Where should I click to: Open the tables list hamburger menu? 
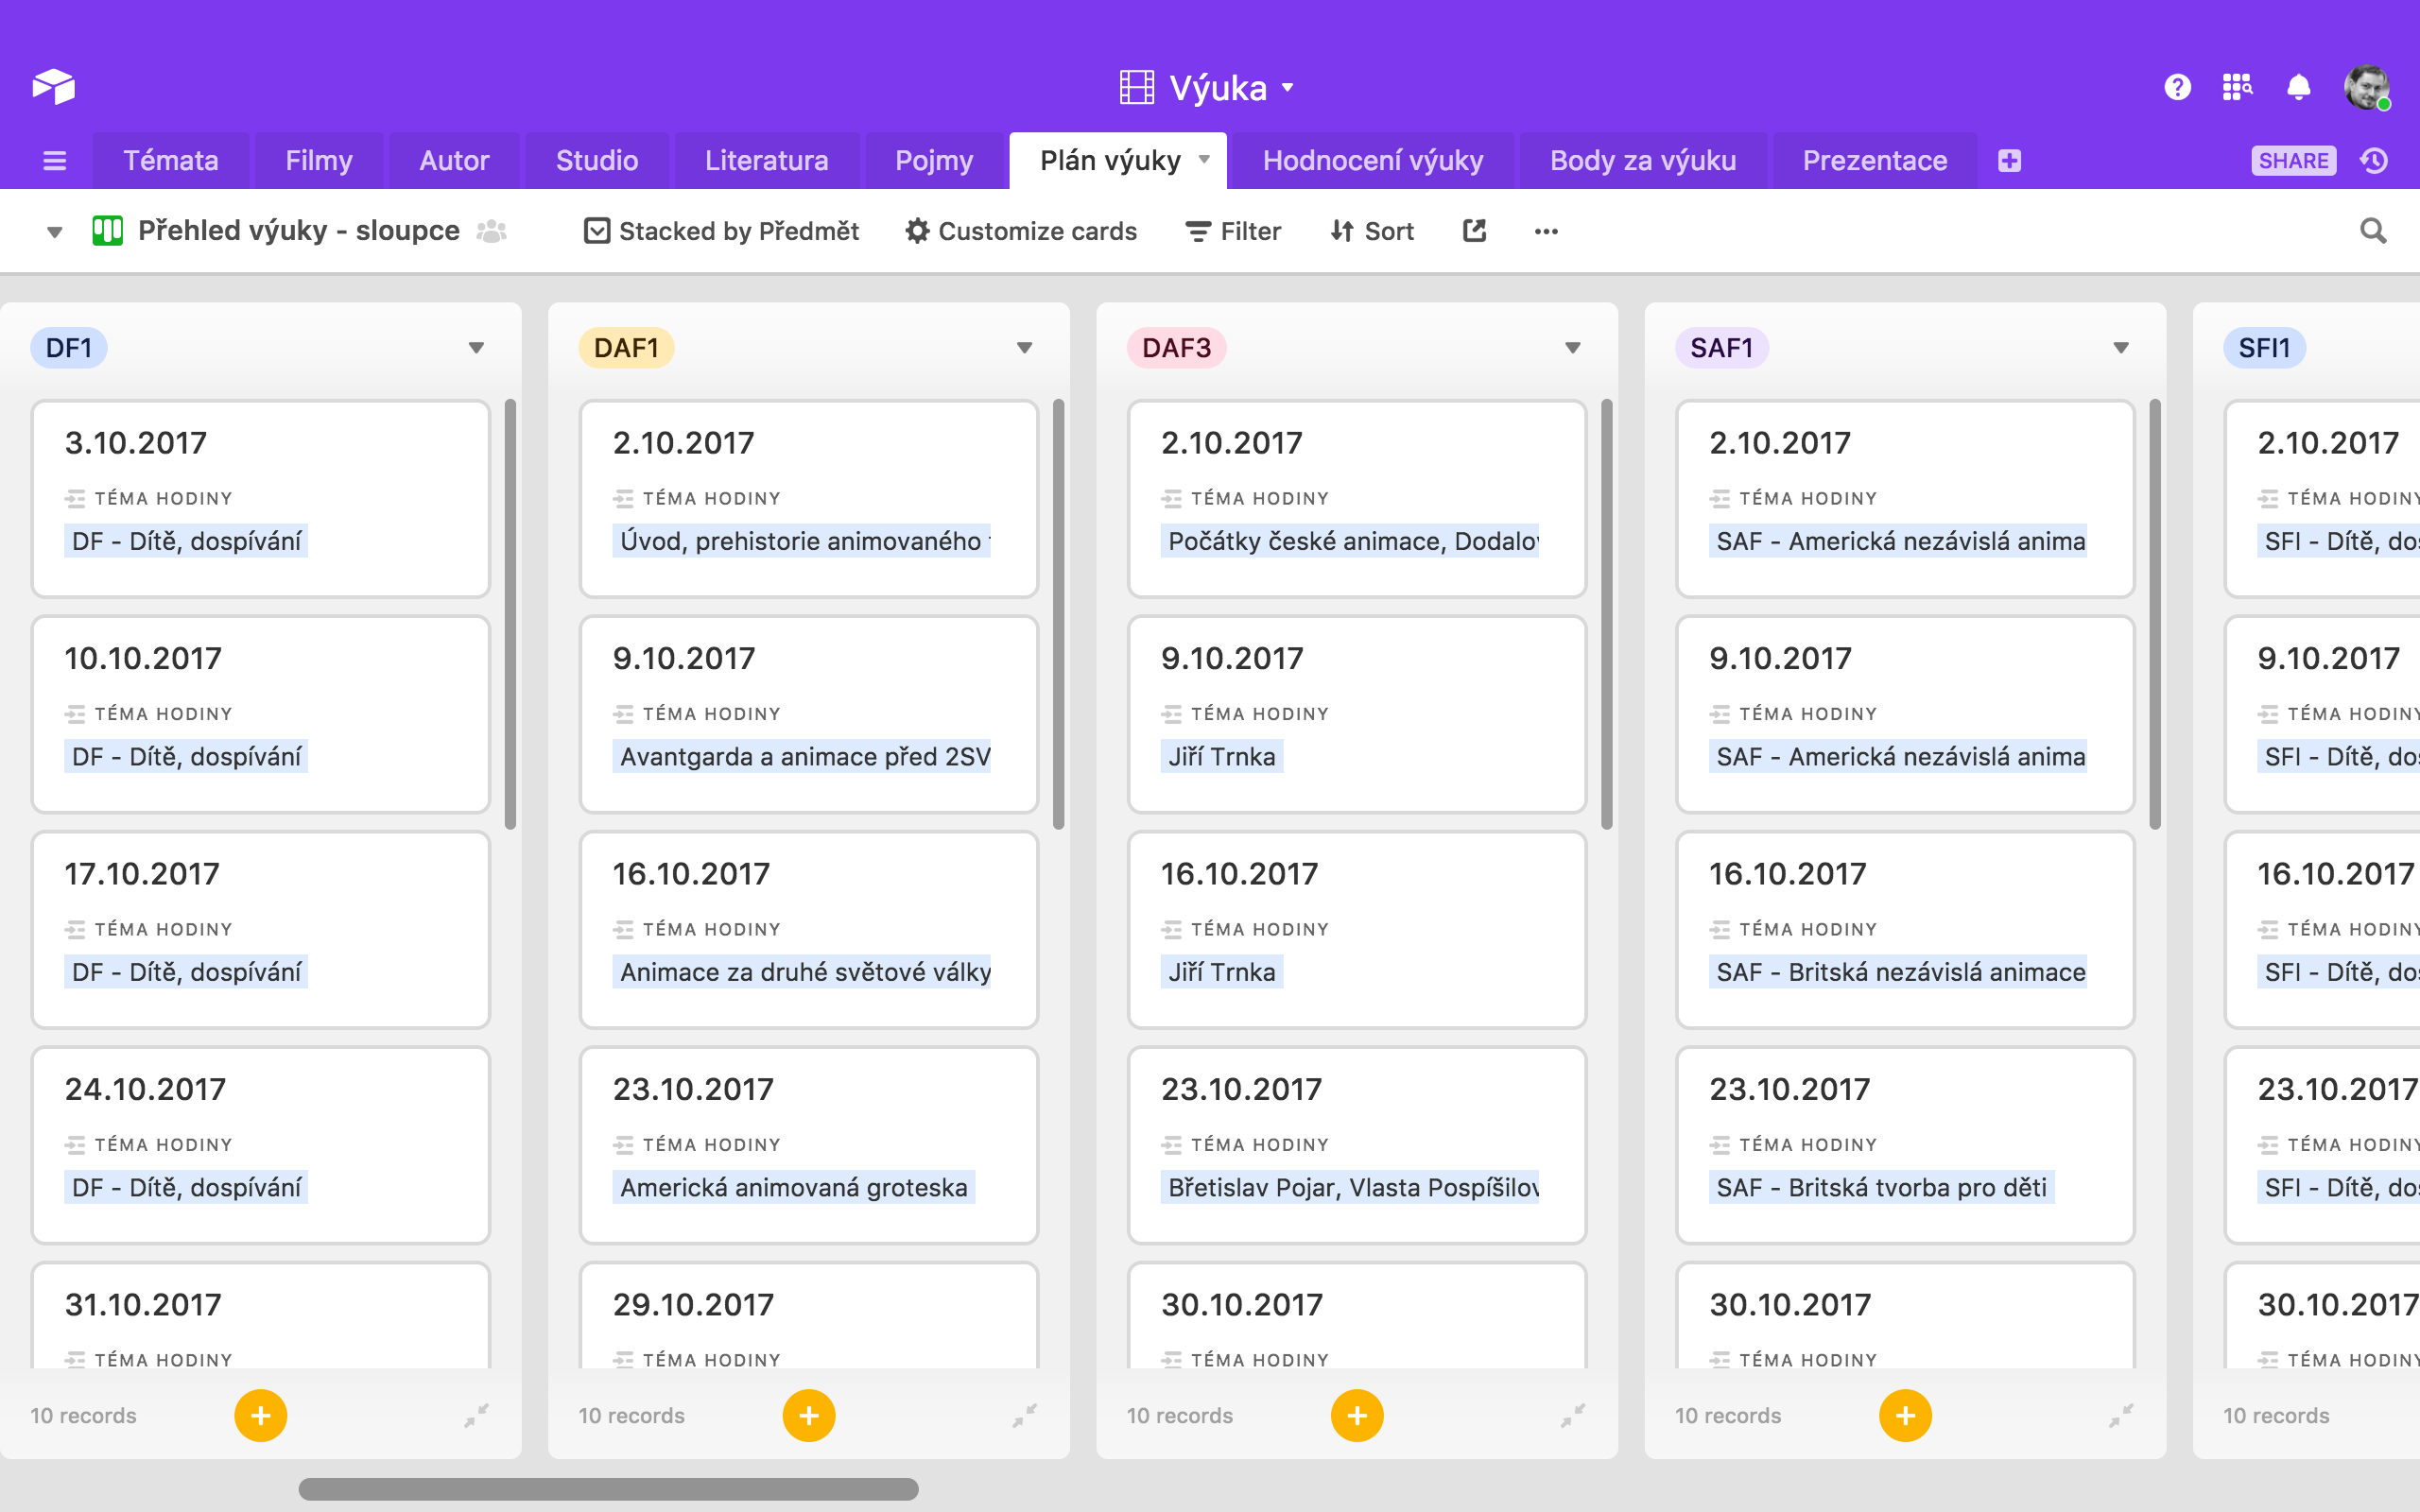point(55,161)
